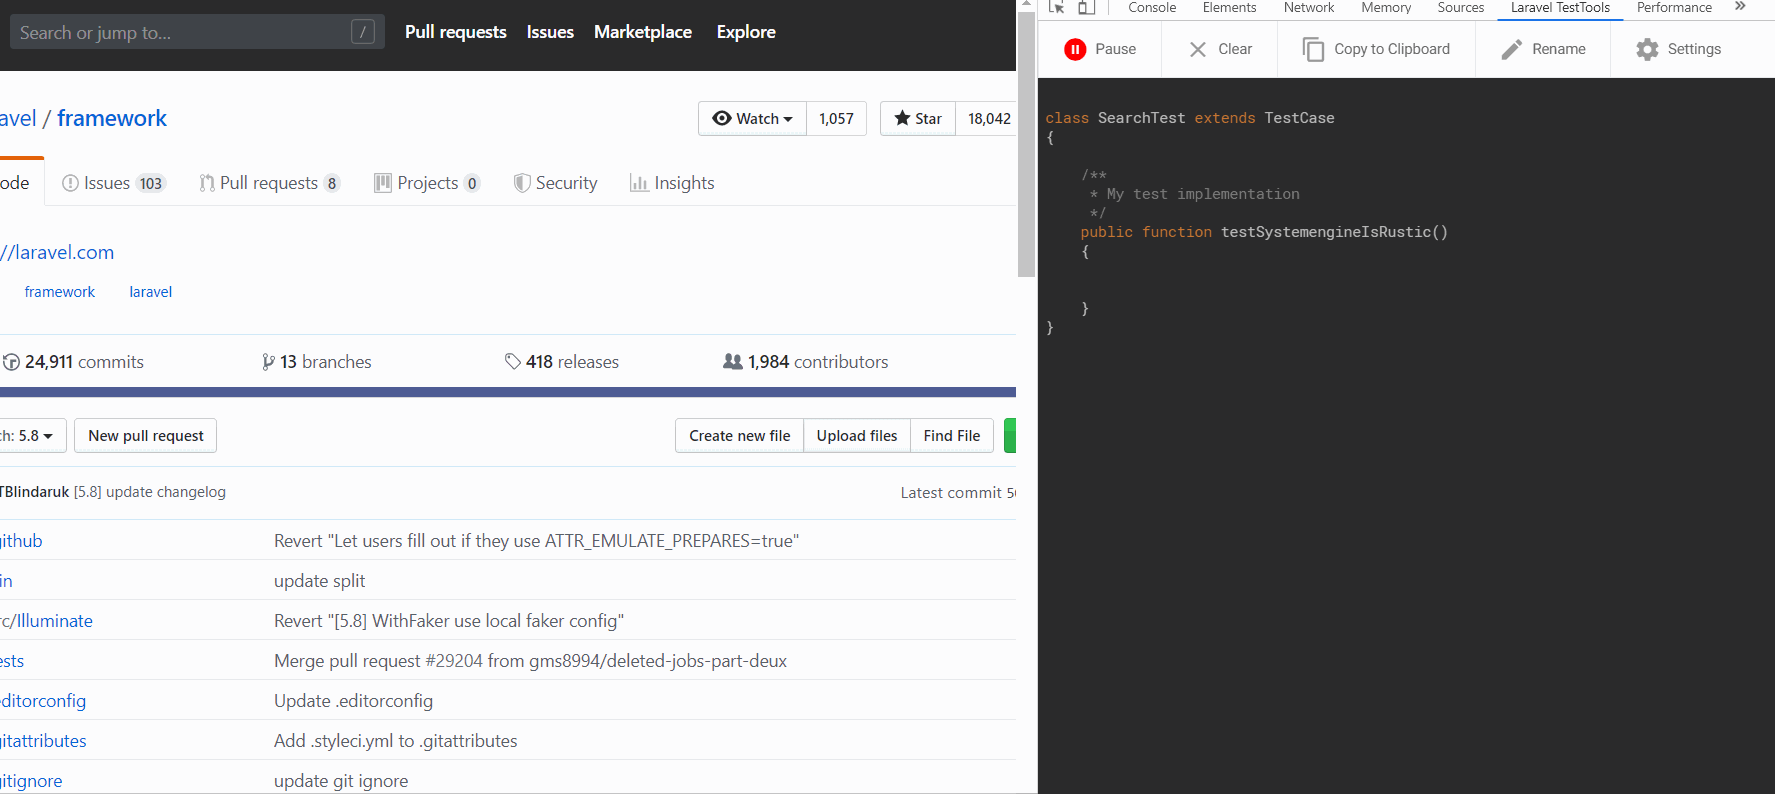Copy test code to clipboard
Viewport: 1775px width, 794px height.
pos(1377,49)
